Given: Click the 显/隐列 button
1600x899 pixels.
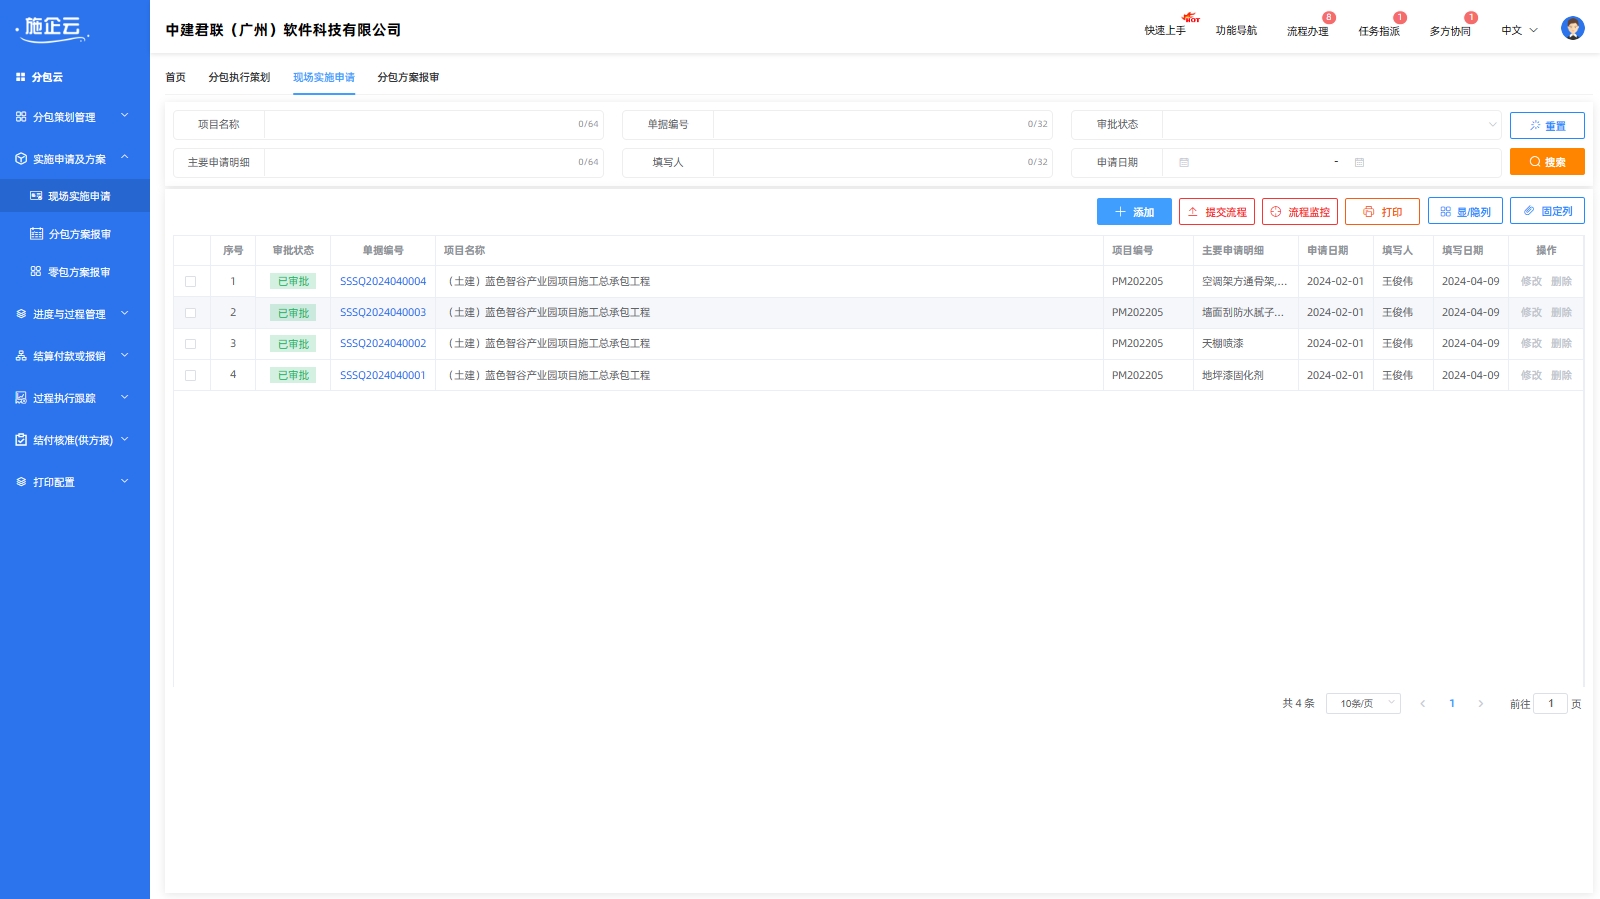Looking at the screenshot, I should [x=1465, y=212].
